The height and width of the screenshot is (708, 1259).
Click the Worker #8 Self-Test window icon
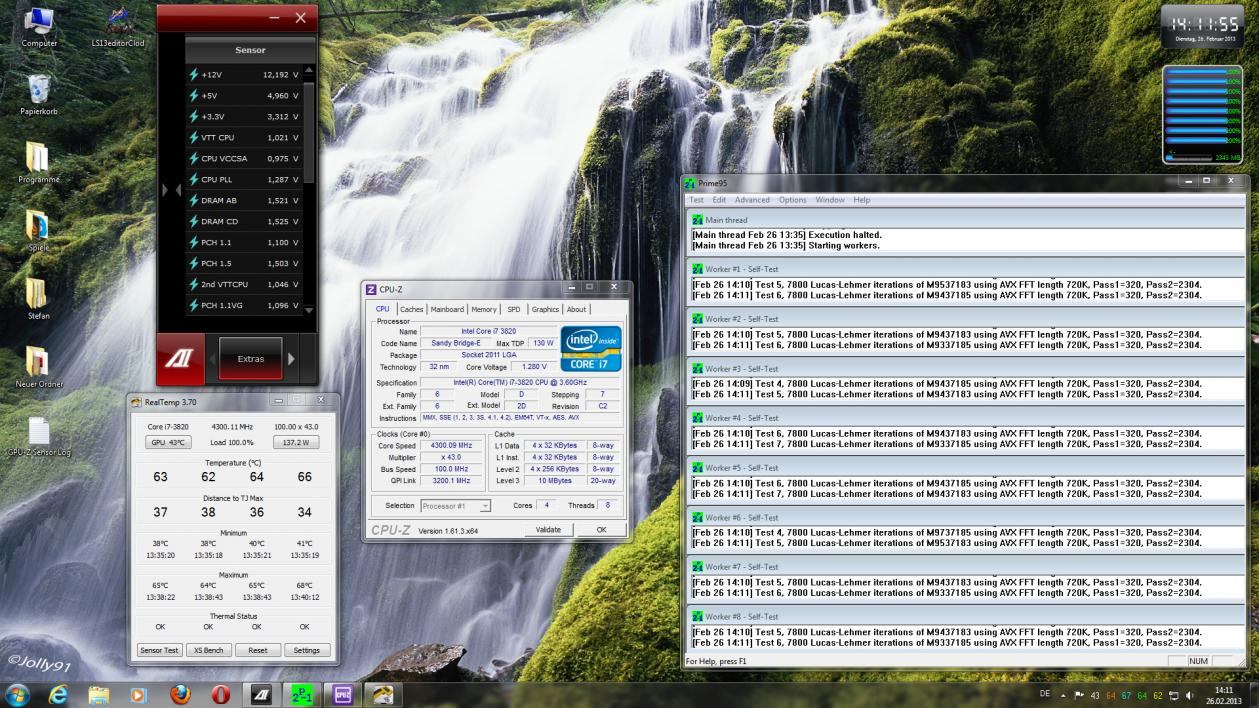[698, 617]
